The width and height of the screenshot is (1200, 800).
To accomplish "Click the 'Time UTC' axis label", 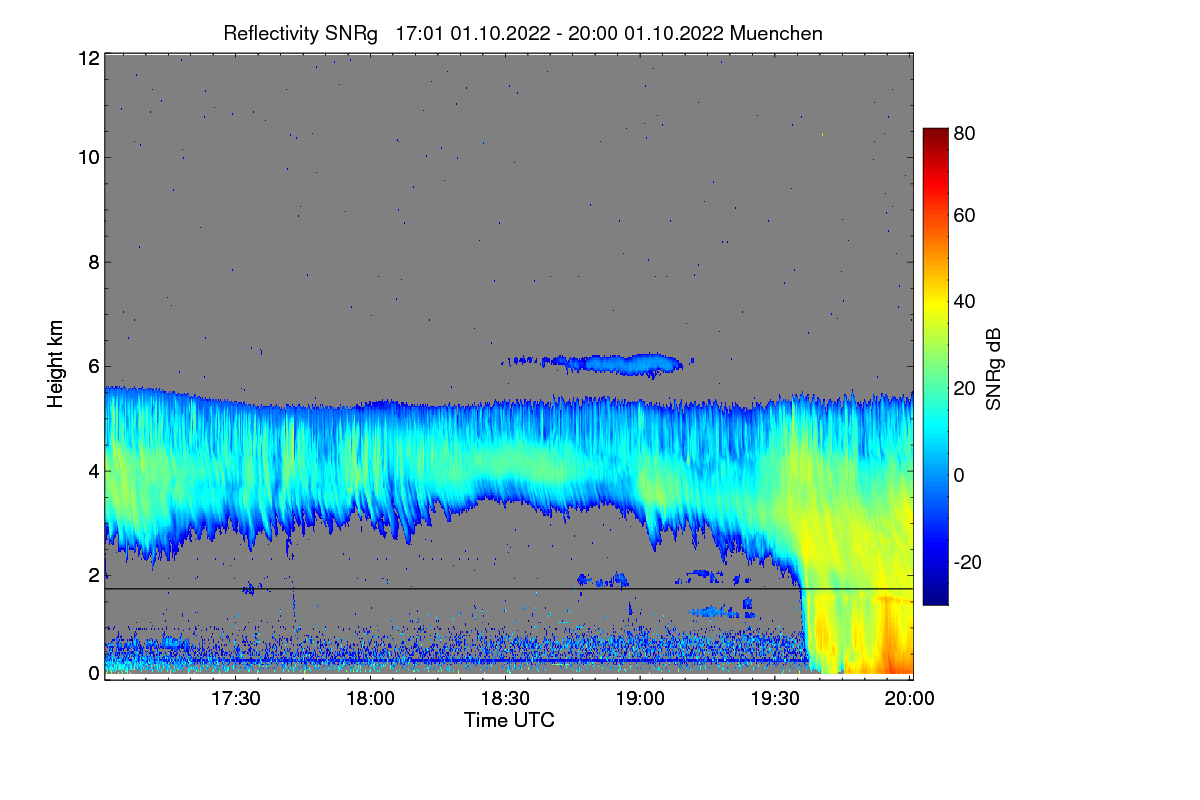I will click(x=509, y=720).
